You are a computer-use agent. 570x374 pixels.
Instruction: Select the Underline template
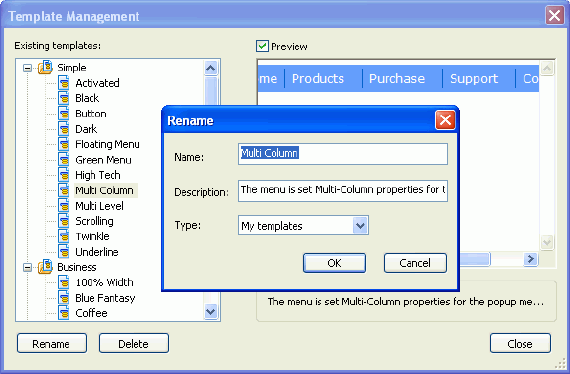[x=97, y=252]
